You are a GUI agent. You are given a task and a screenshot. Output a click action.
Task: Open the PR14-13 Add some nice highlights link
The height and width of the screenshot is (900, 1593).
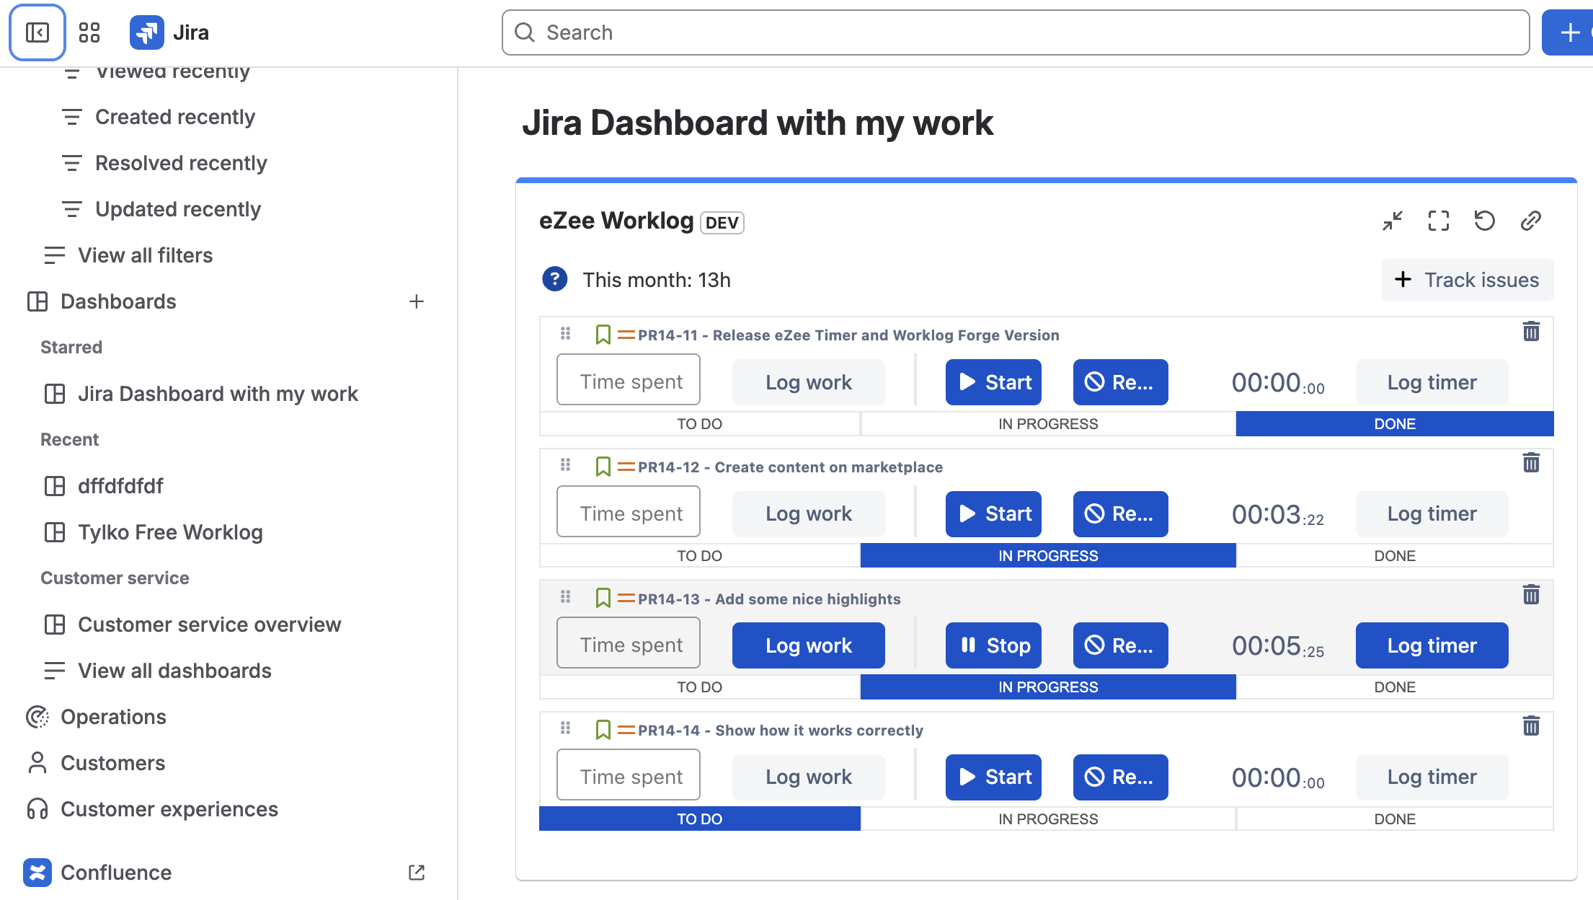(769, 599)
